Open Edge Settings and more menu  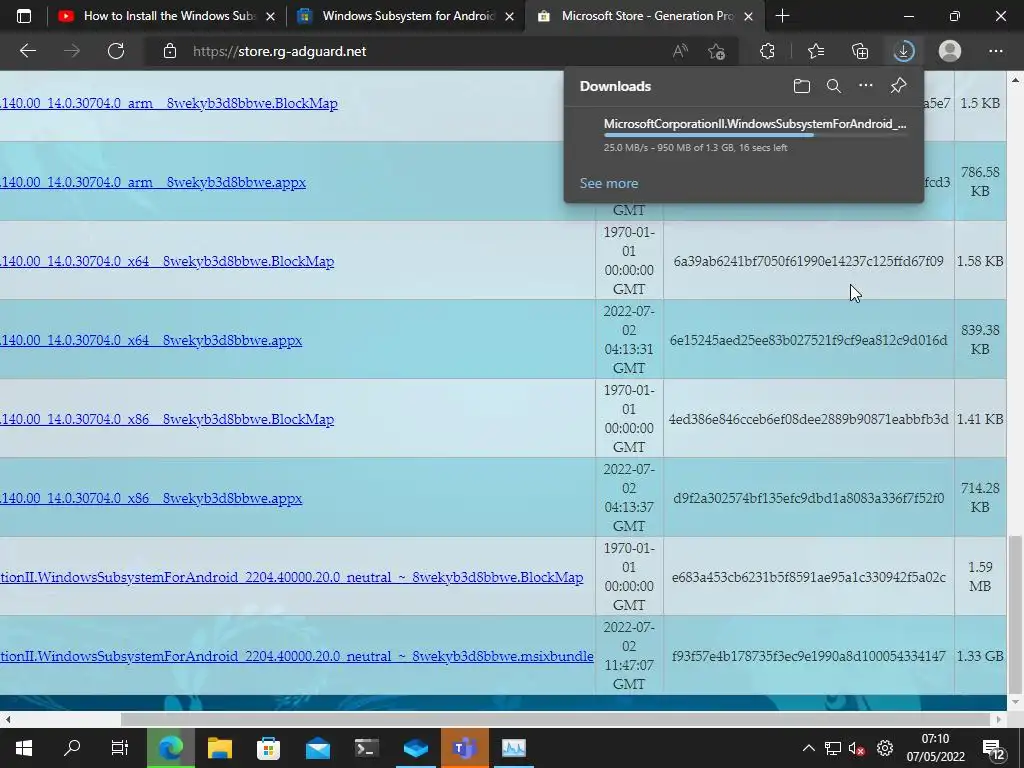point(995,51)
